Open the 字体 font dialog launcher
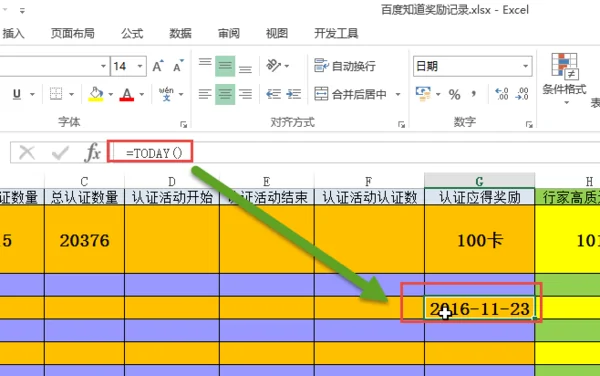Image resolution: width=600 pixels, height=376 pixels. click(x=184, y=124)
